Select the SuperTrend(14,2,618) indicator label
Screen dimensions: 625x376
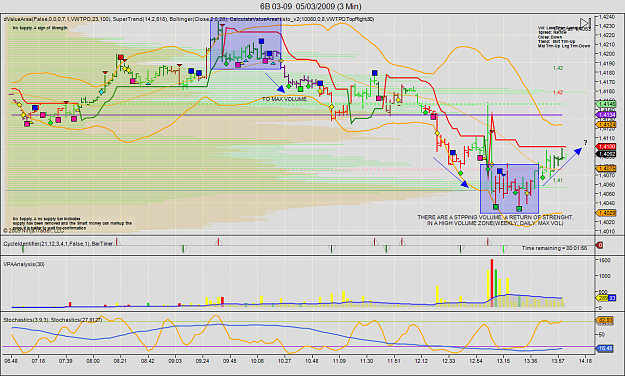140,19
